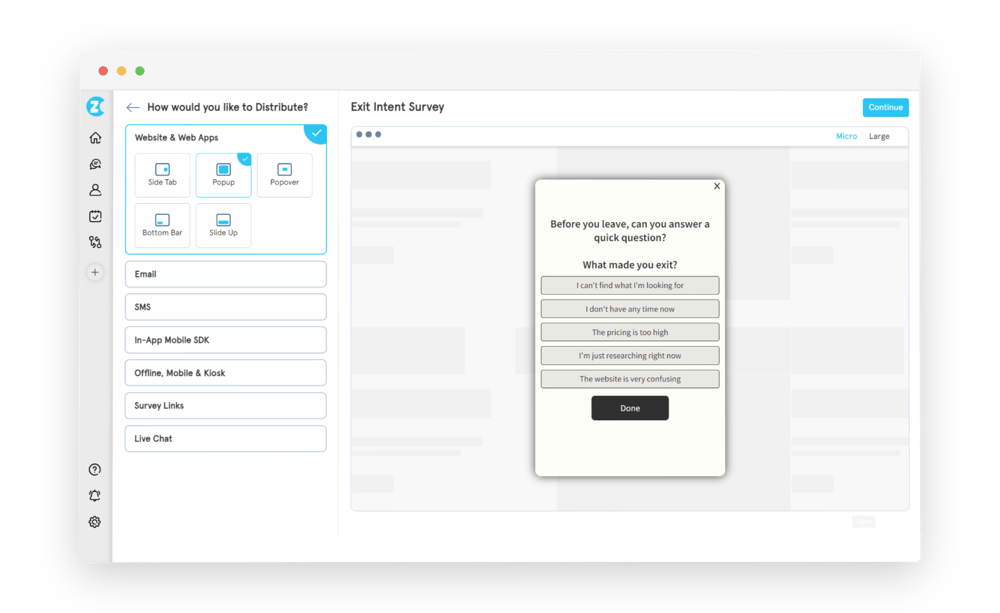Select the Bottom Bar format
The width and height of the screenshot is (1000, 613).
pyautogui.click(x=161, y=224)
